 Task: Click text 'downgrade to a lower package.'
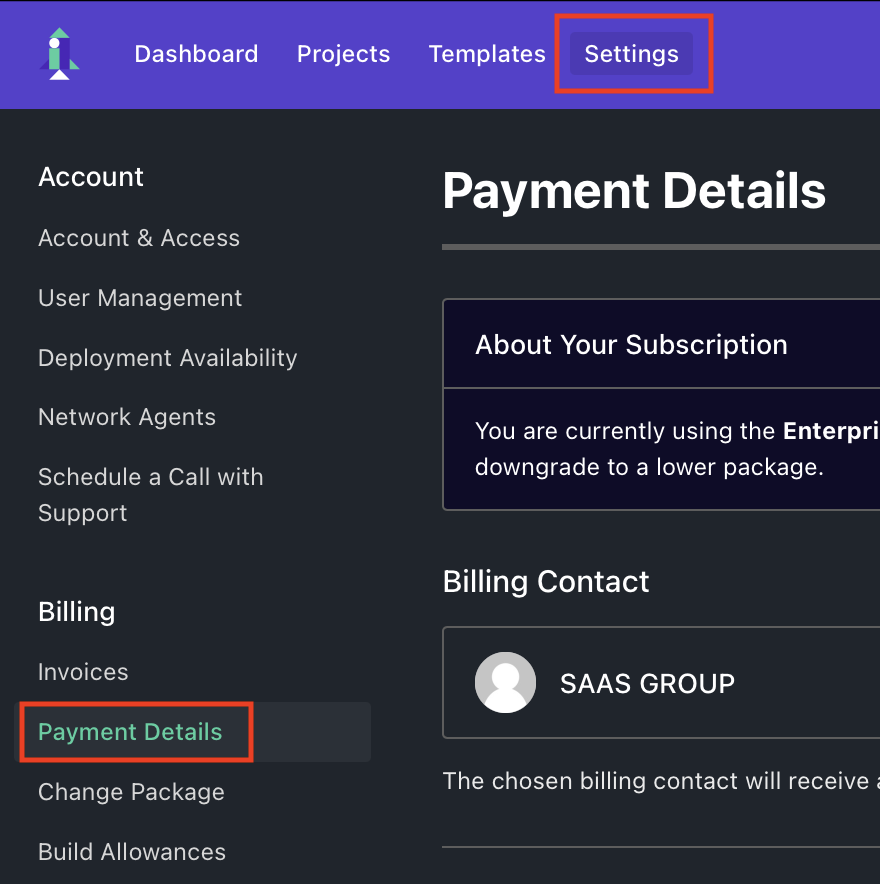(649, 467)
